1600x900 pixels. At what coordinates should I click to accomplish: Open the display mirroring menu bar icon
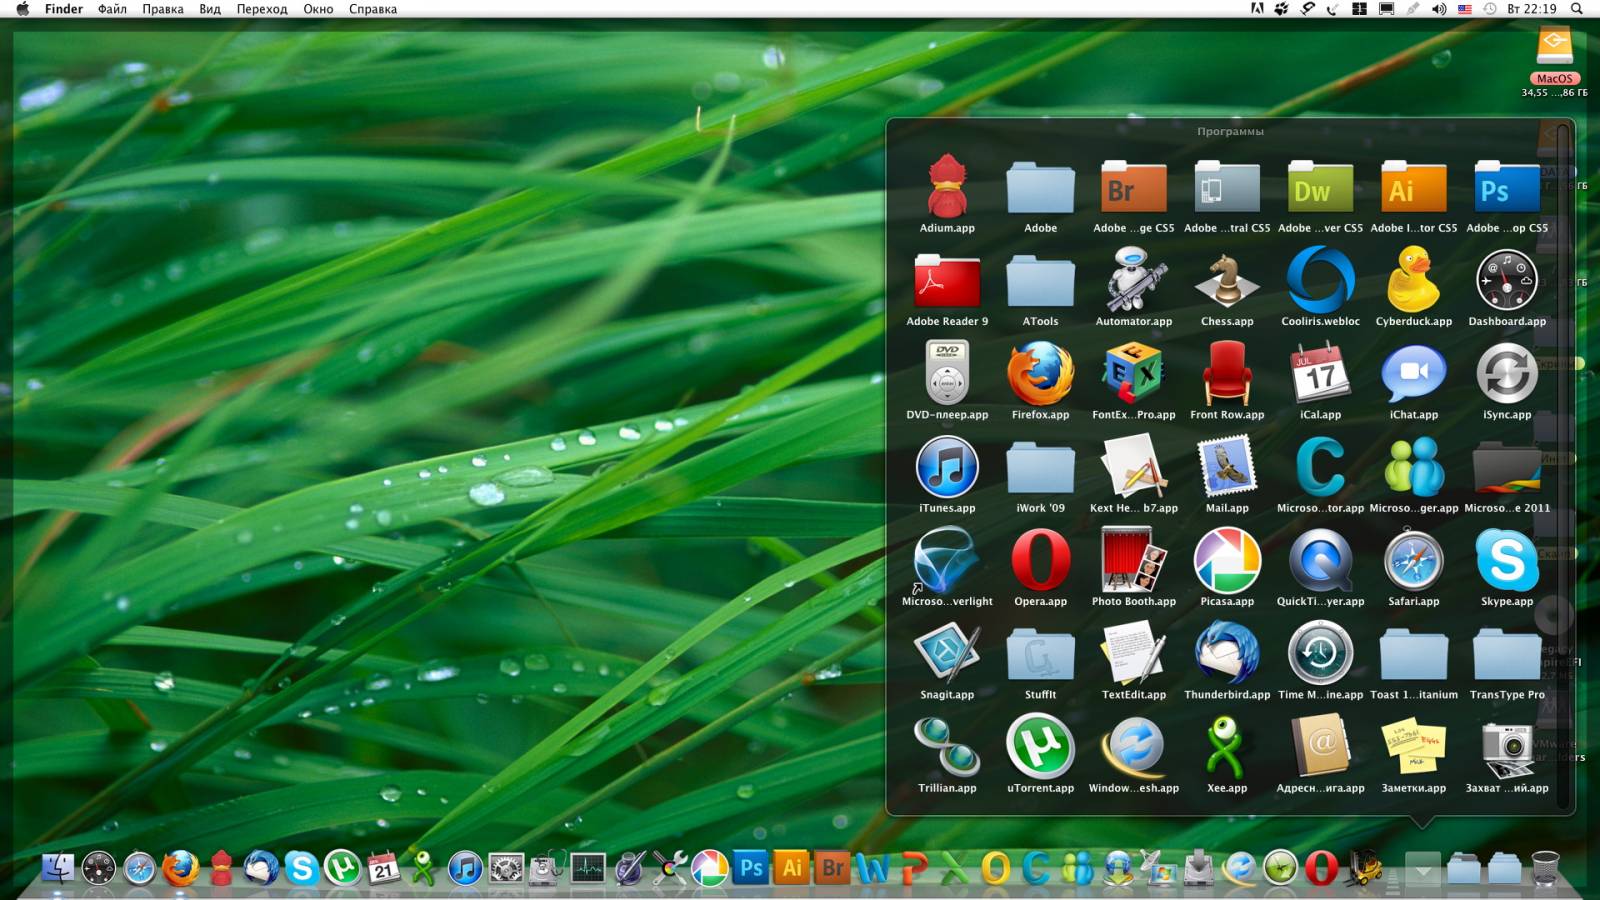coord(1386,9)
